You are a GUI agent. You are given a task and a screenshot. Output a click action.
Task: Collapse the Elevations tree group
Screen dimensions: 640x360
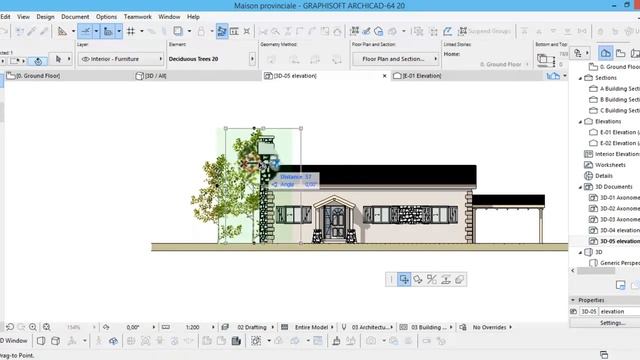[x=580, y=122]
